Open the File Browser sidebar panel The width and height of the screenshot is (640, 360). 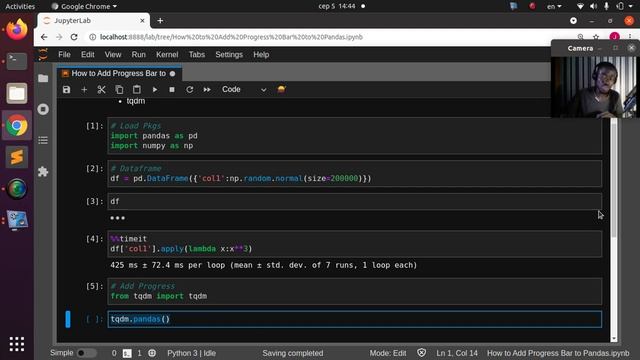[x=43, y=78]
